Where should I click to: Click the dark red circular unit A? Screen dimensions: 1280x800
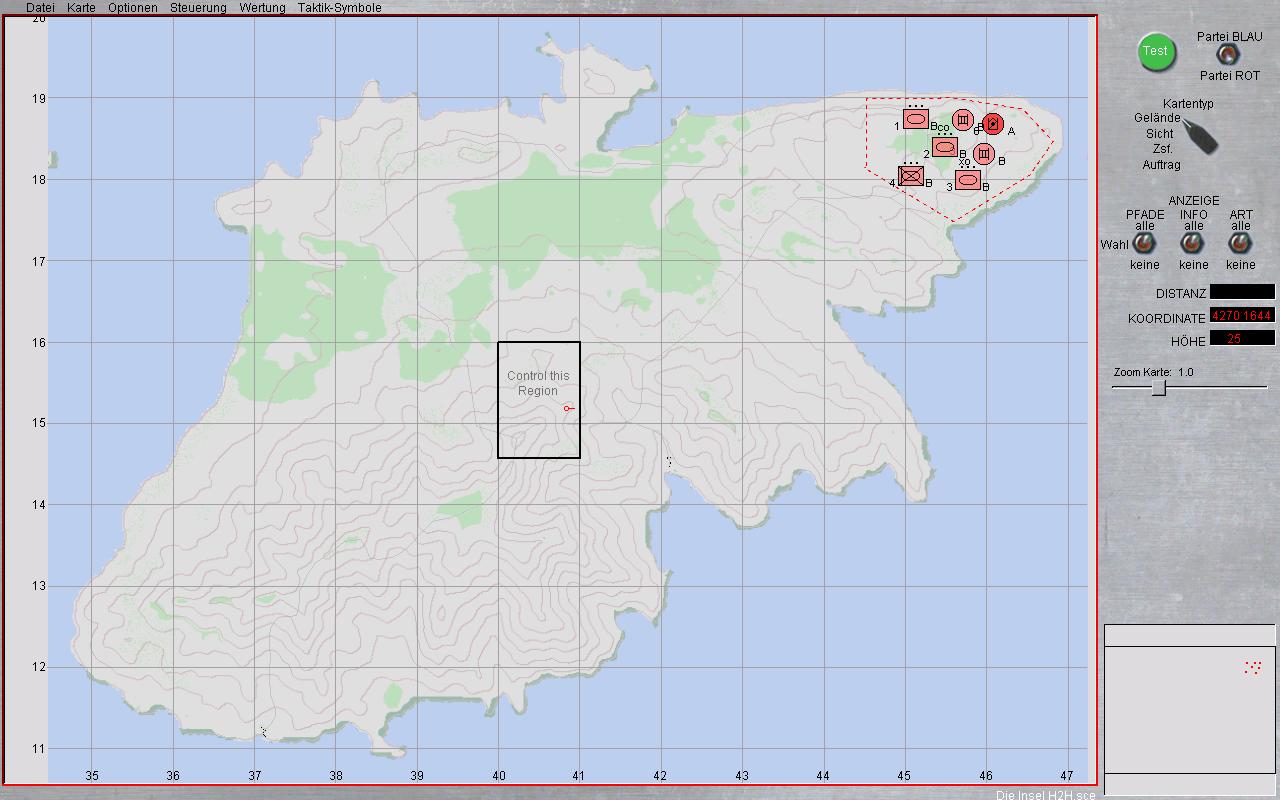pyautogui.click(x=992, y=124)
